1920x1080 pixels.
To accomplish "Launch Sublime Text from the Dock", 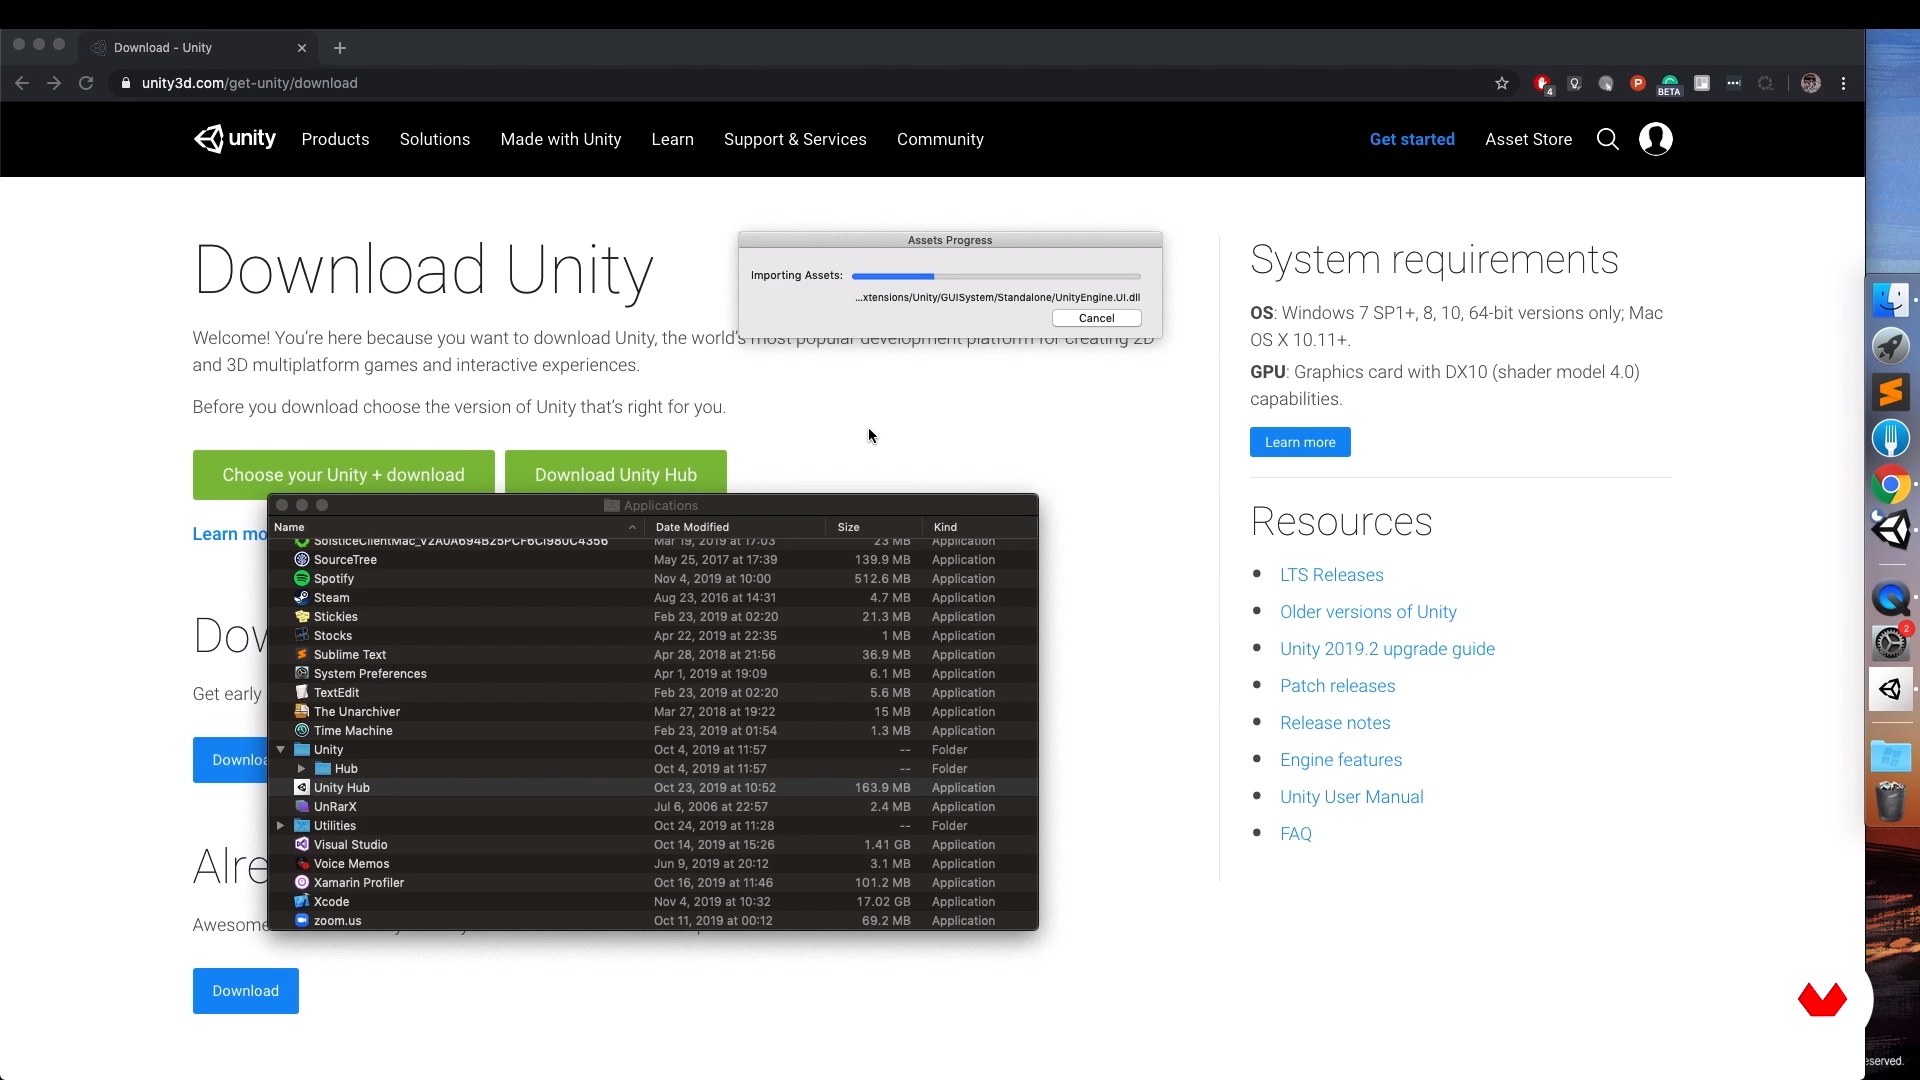I will [1890, 392].
